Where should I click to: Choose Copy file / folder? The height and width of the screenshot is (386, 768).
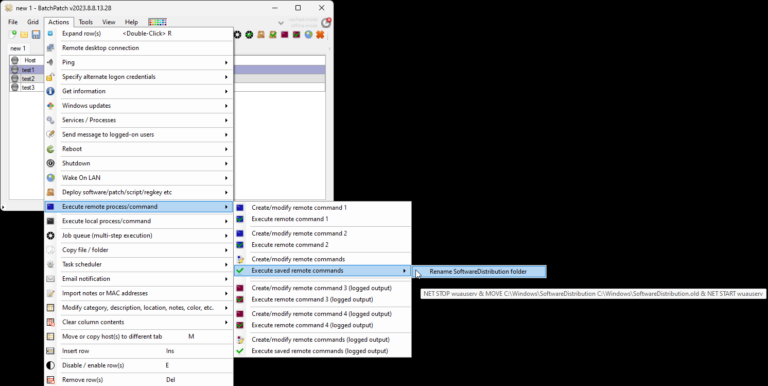pos(138,250)
